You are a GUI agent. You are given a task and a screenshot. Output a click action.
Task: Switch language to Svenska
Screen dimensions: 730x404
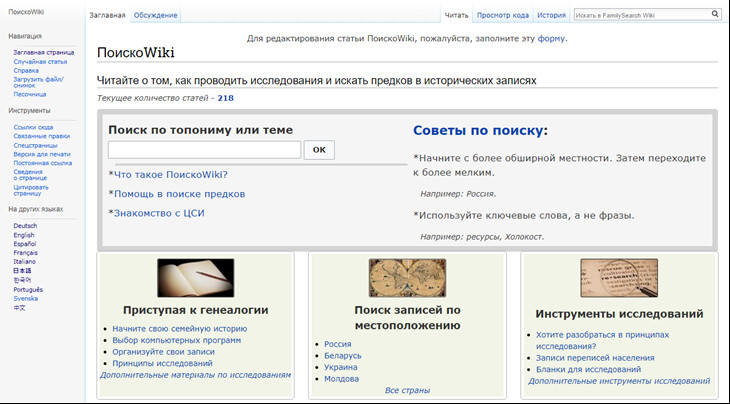26,298
